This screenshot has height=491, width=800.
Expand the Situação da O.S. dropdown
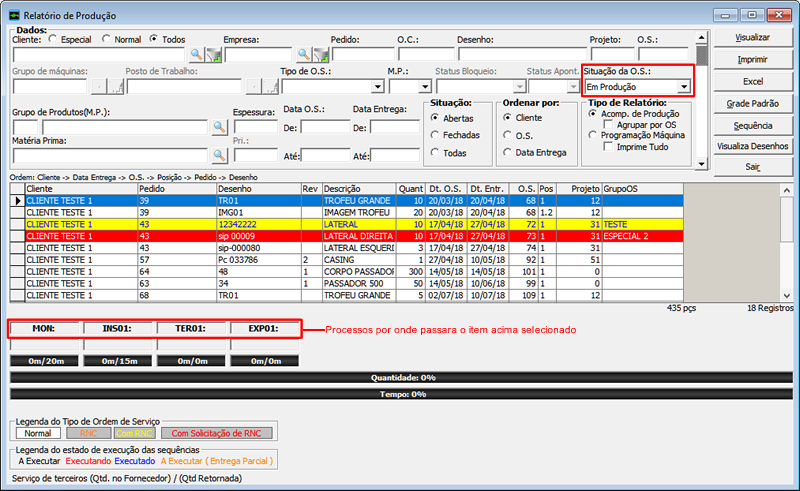click(684, 87)
